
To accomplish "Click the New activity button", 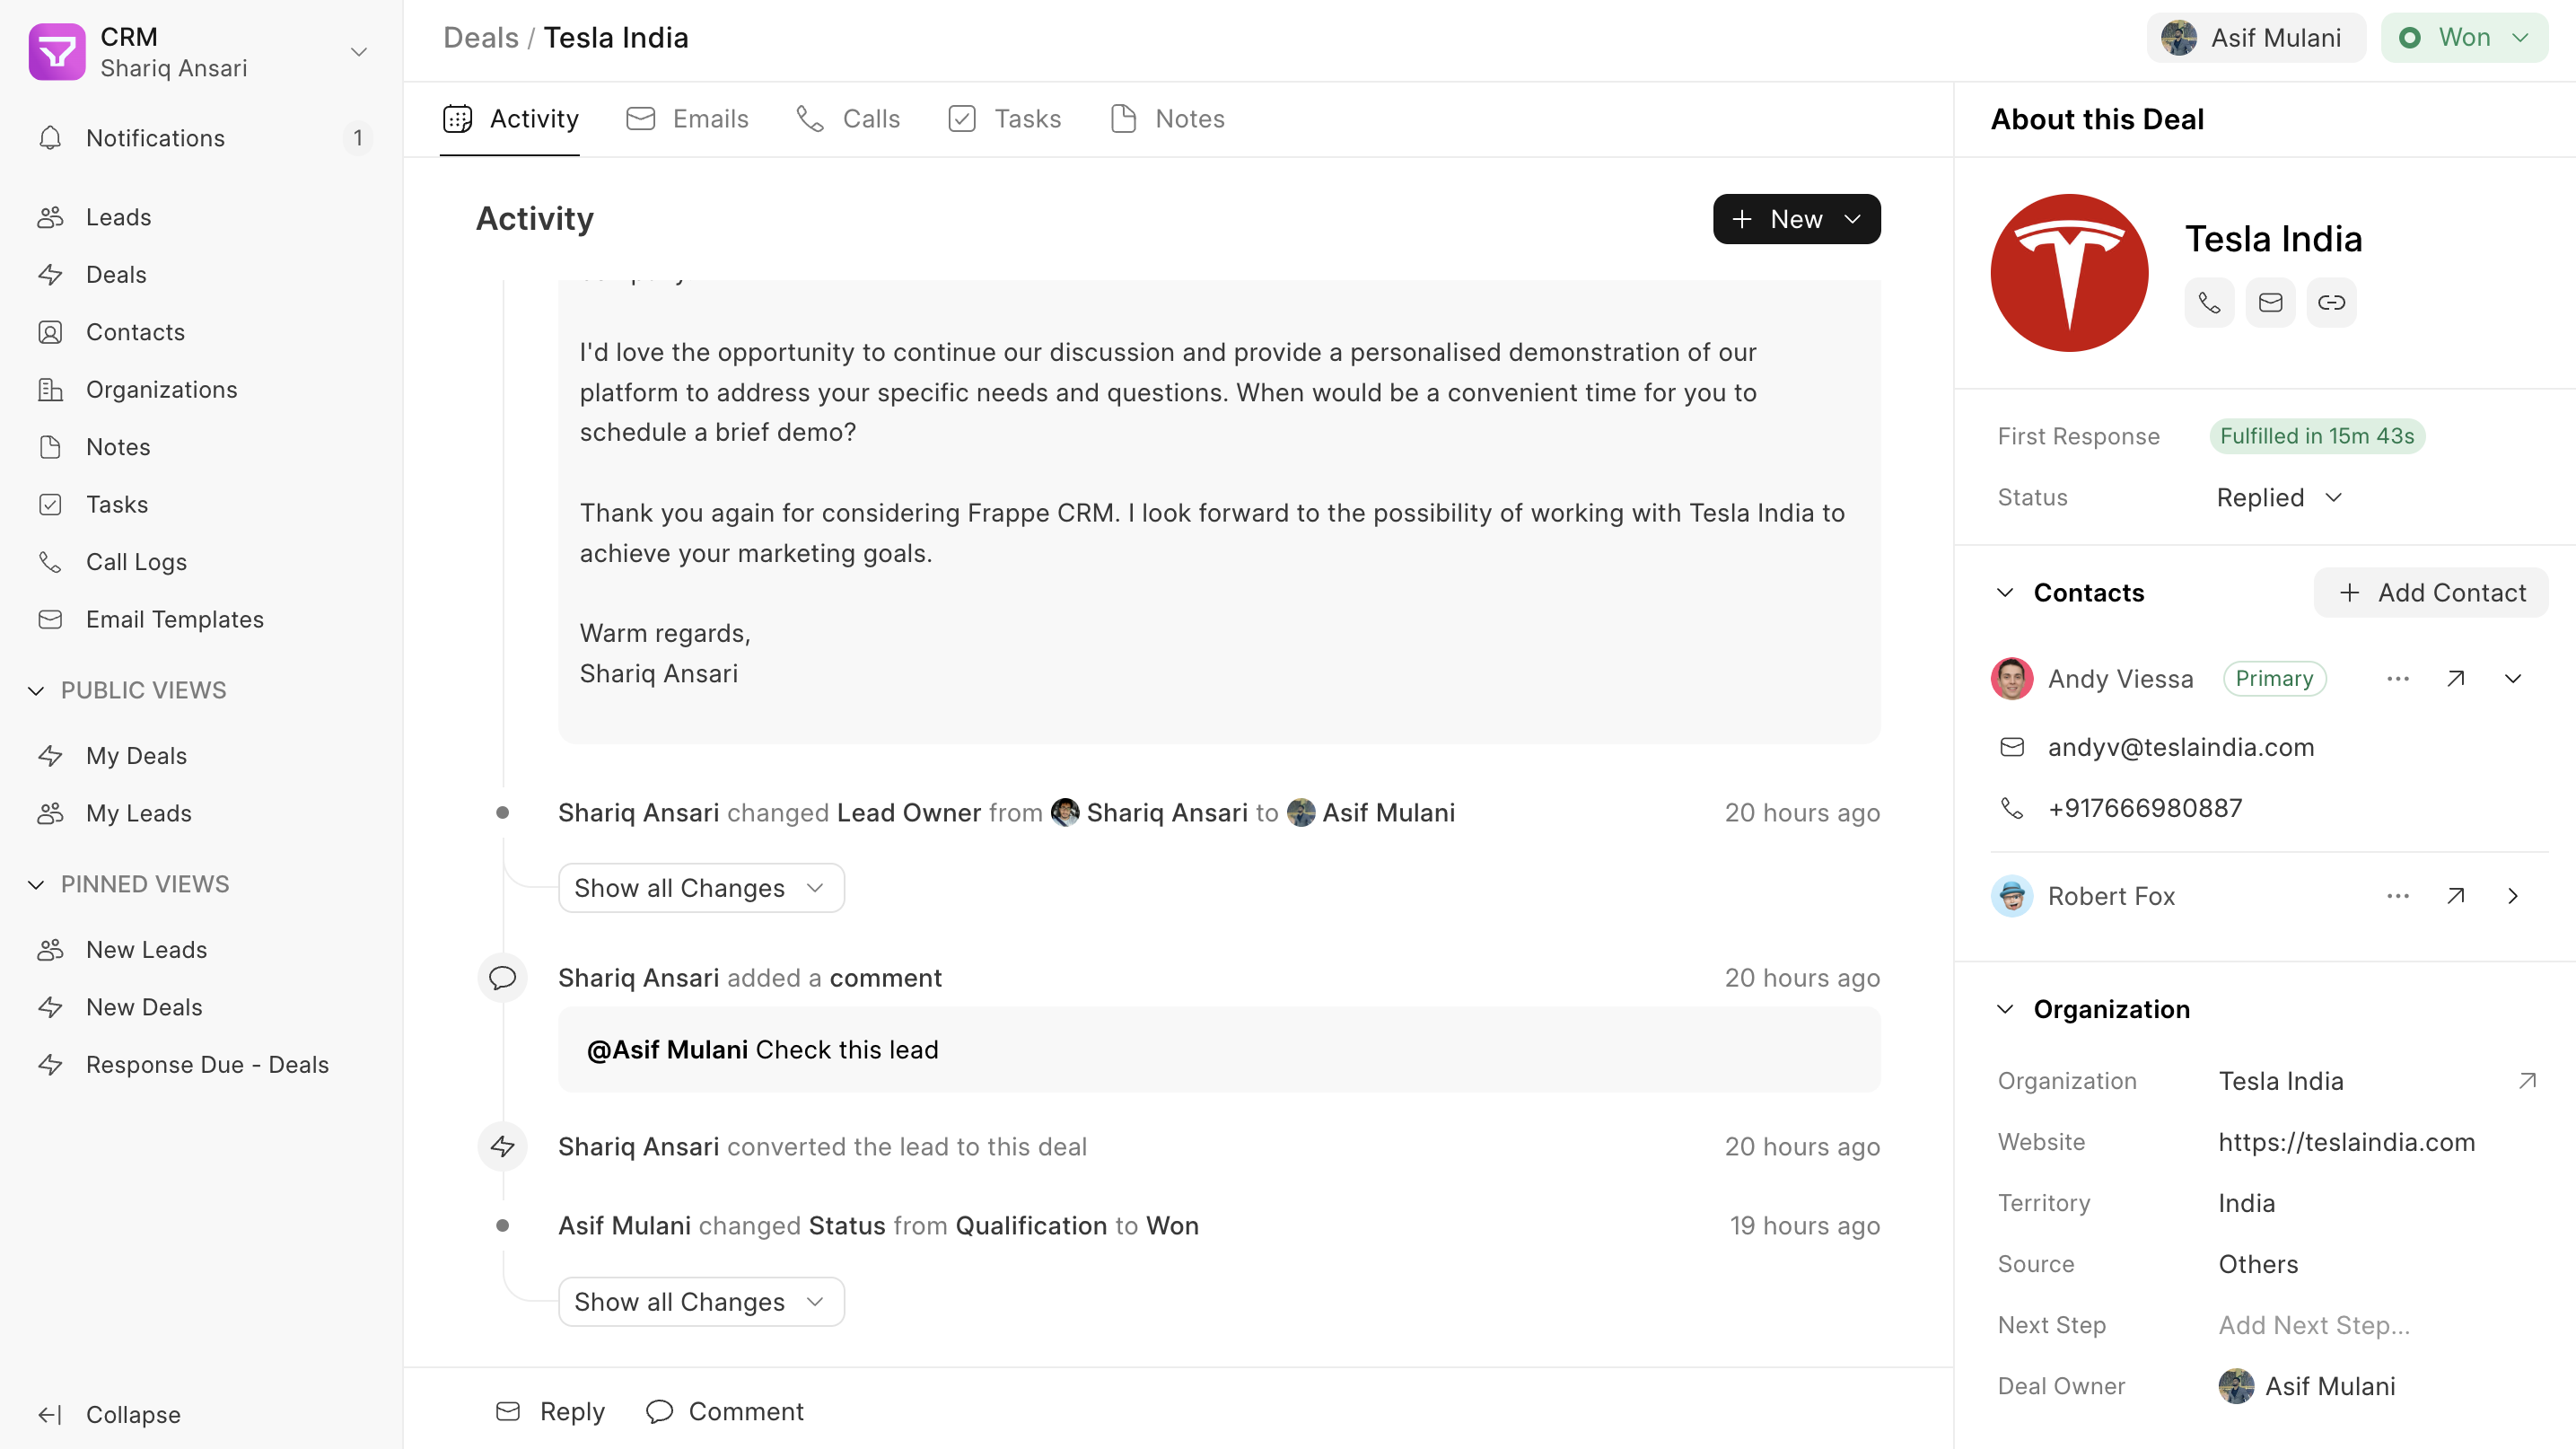I will [1796, 219].
